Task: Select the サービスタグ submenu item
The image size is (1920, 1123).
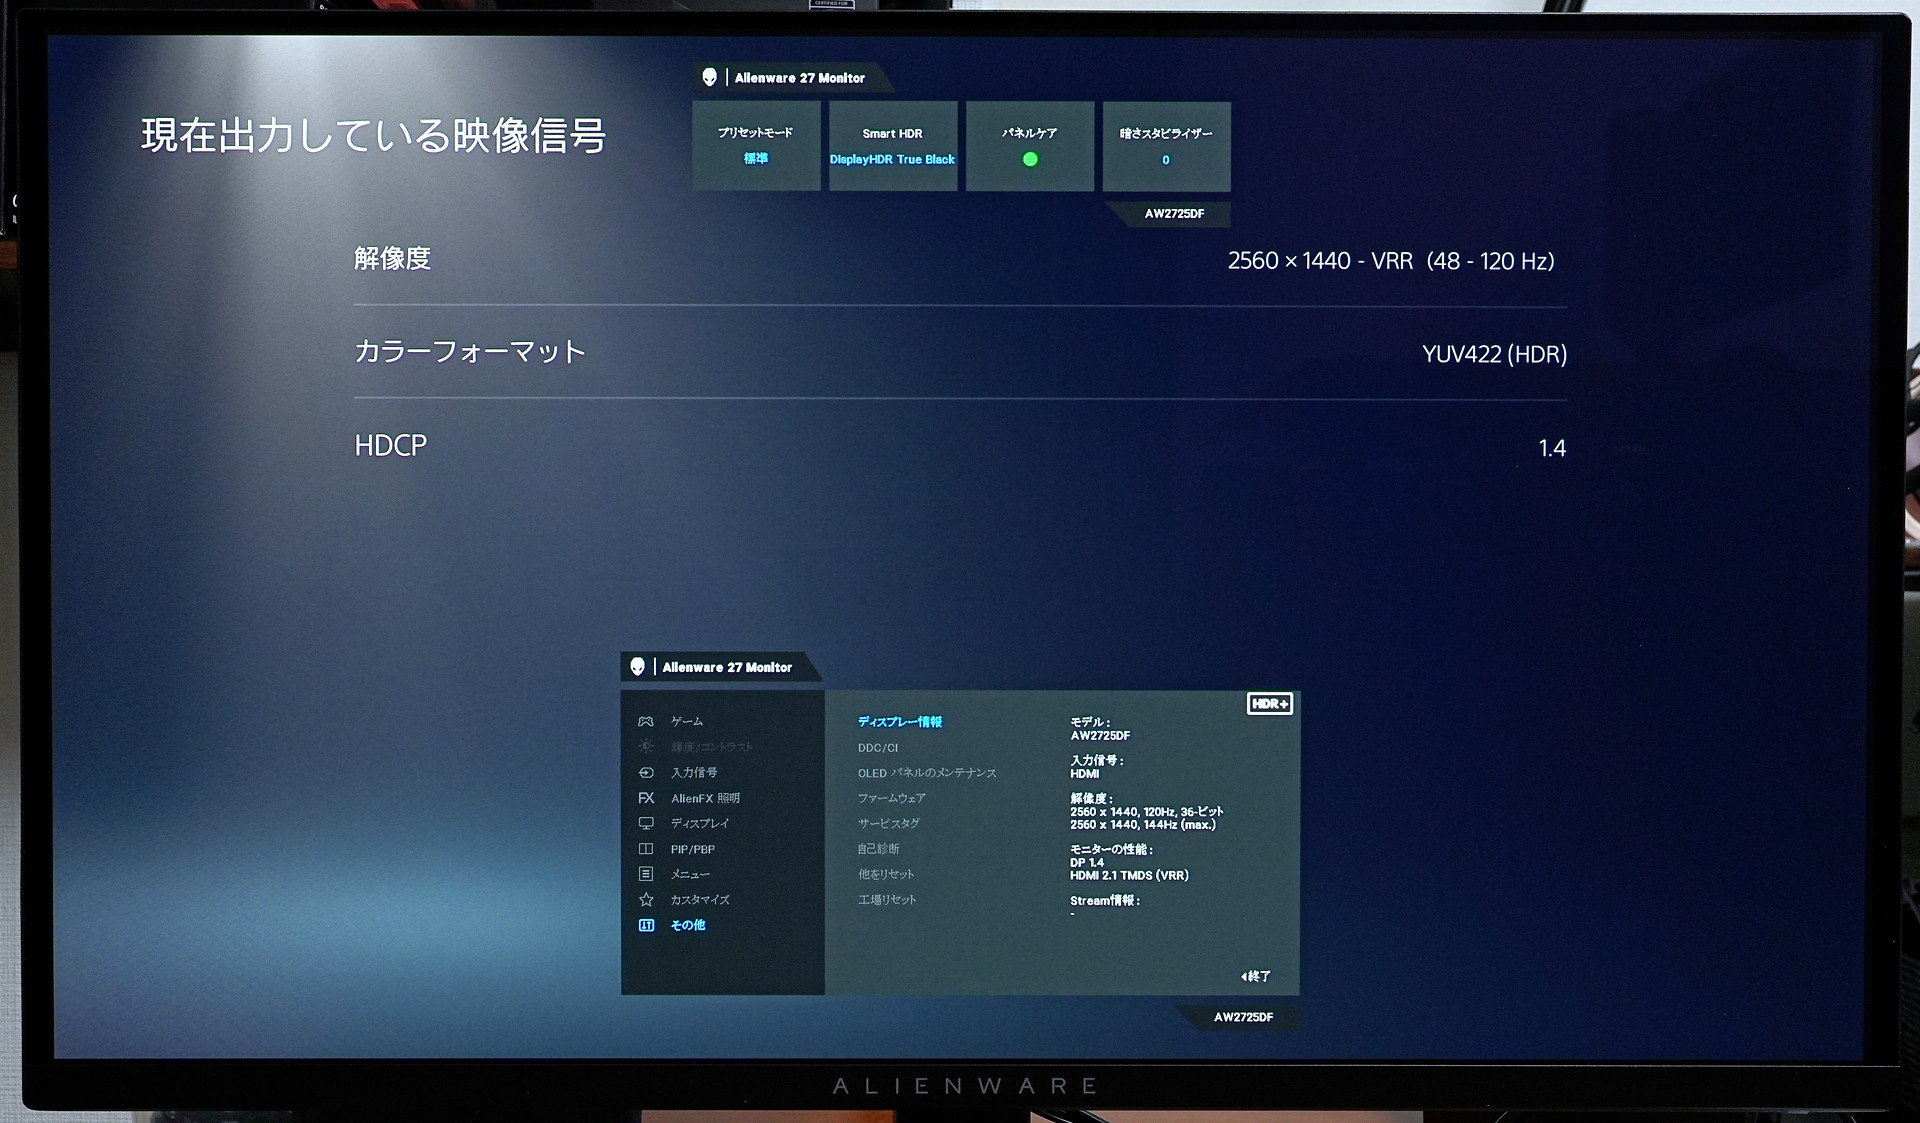Action: click(888, 823)
